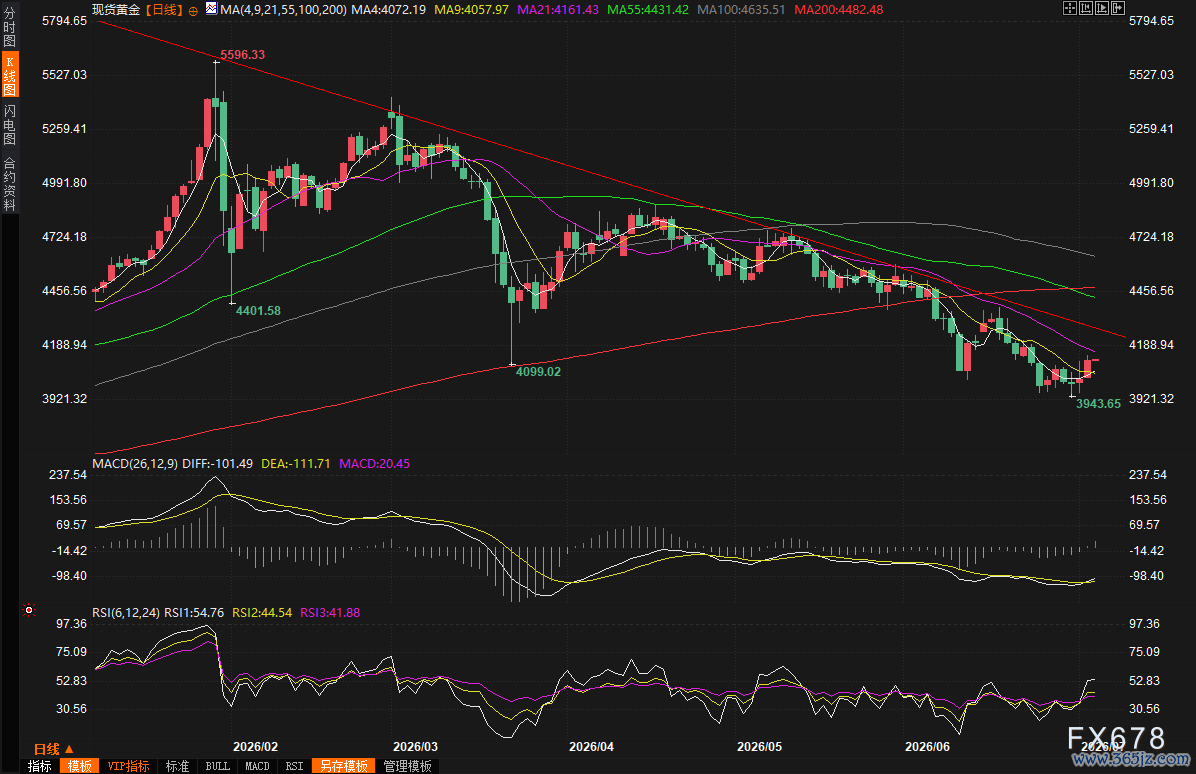This screenshot has height=774, width=1196.
Task: Click the 3943.65 low price marker
Action: click(1098, 403)
